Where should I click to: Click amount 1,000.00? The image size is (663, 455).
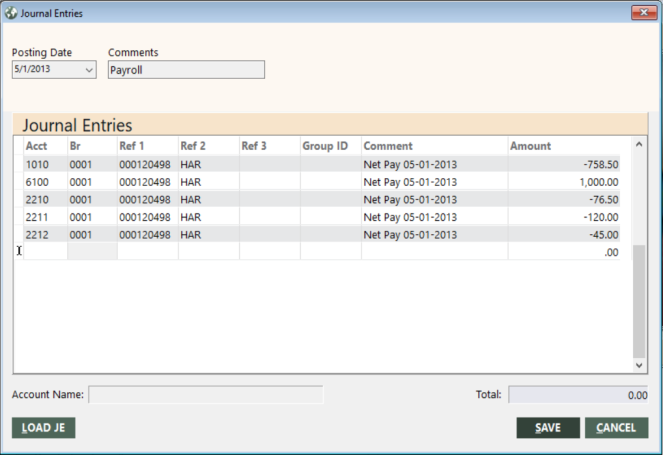564,182
